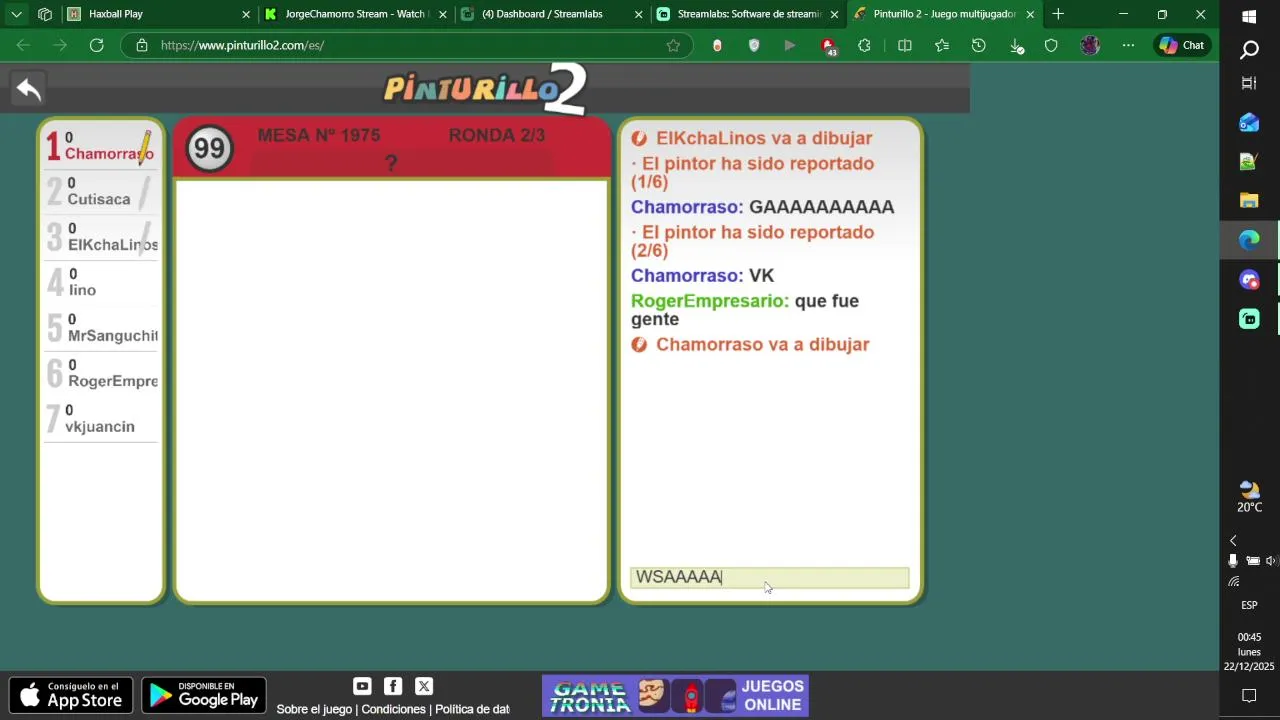Show hidden tray icons chevron
Viewport: 1280px width, 720px height.
click(x=1233, y=540)
